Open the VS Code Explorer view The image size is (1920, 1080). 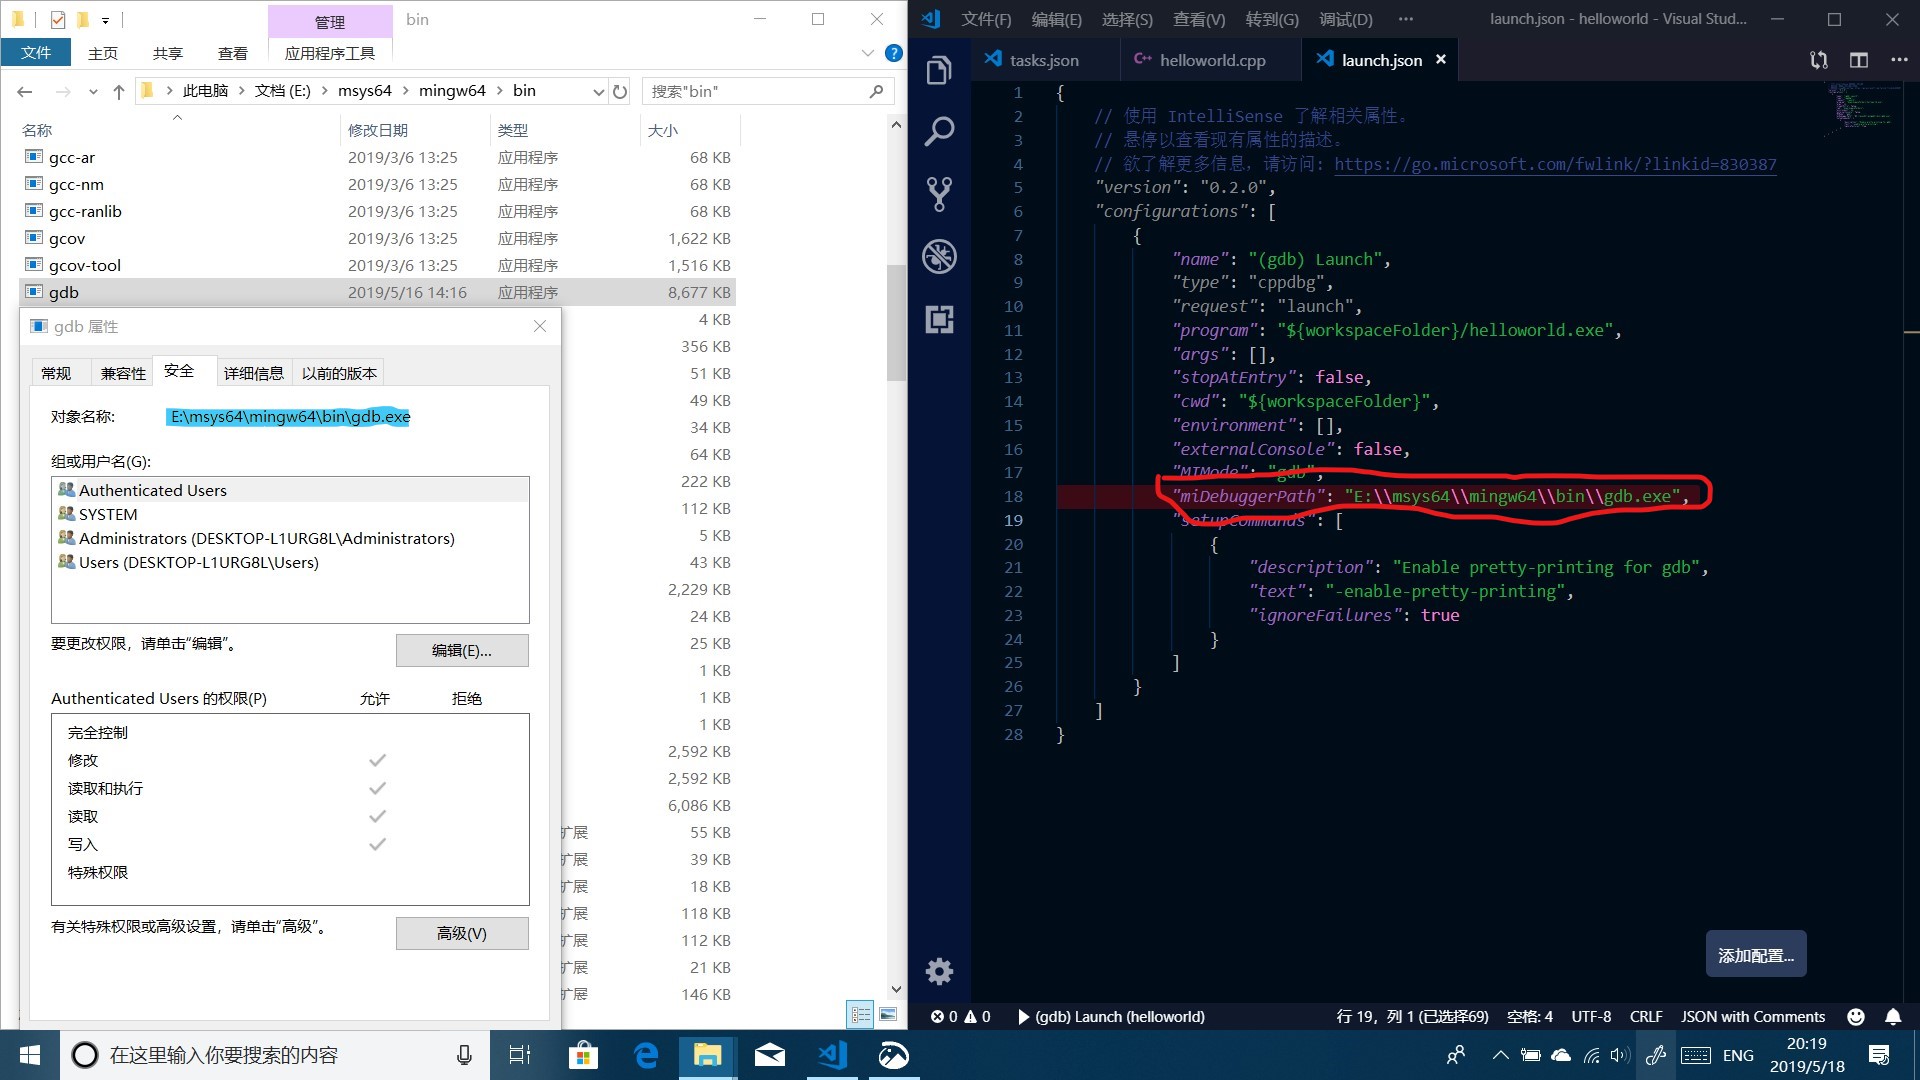click(939, 70)
